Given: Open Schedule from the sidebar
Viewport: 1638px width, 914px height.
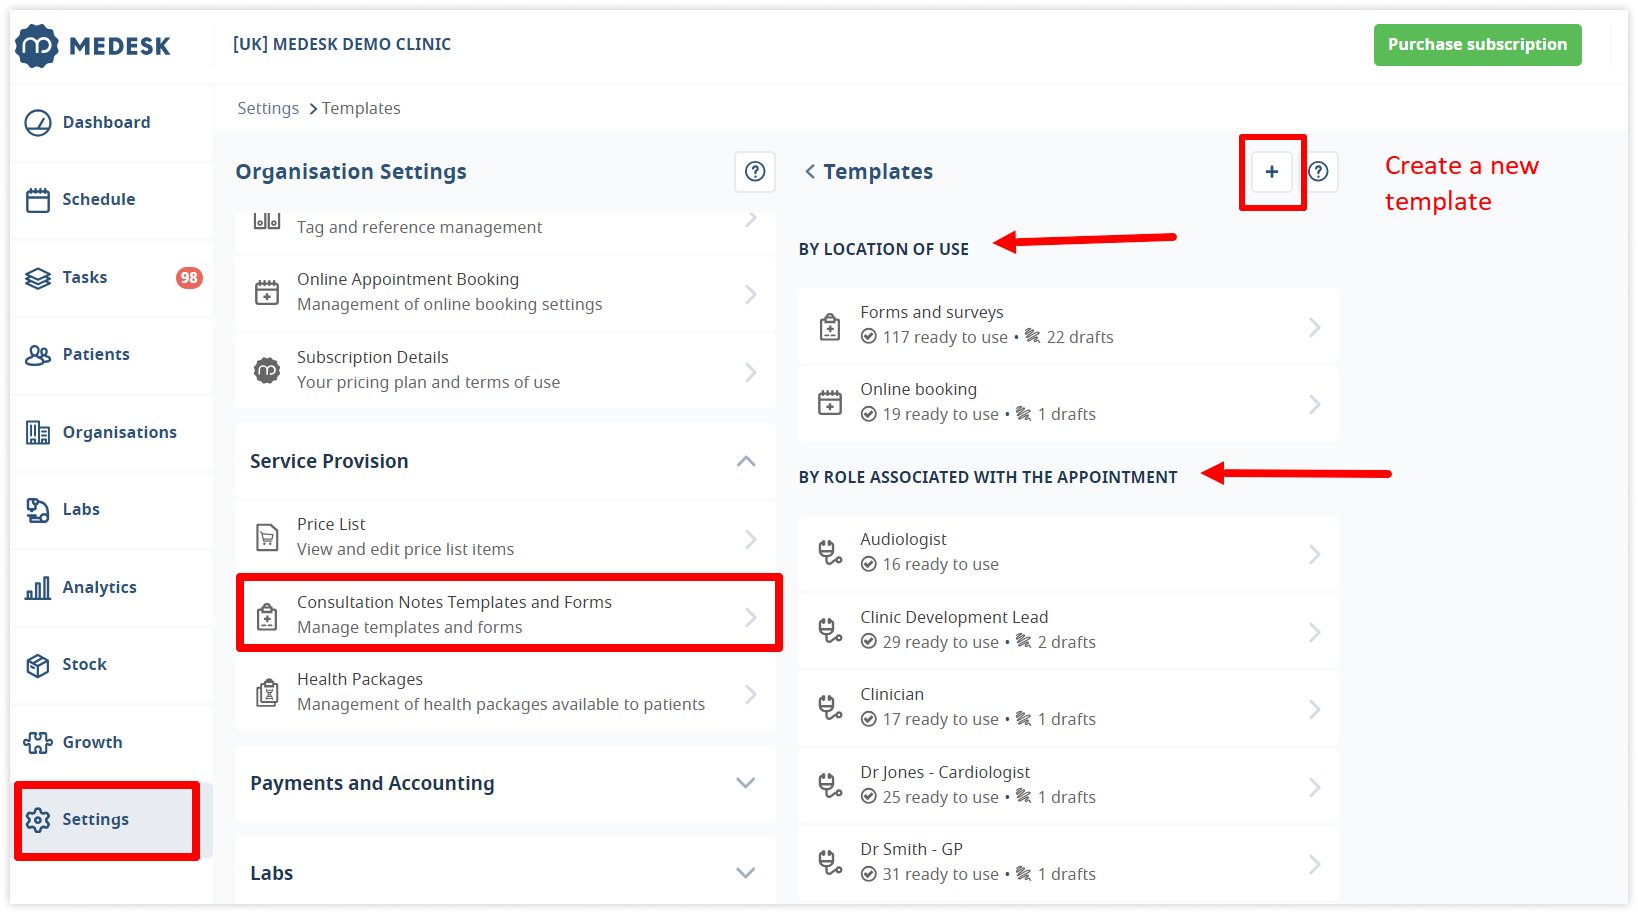Looking at the screenshot, I should [x=111, y=200].
